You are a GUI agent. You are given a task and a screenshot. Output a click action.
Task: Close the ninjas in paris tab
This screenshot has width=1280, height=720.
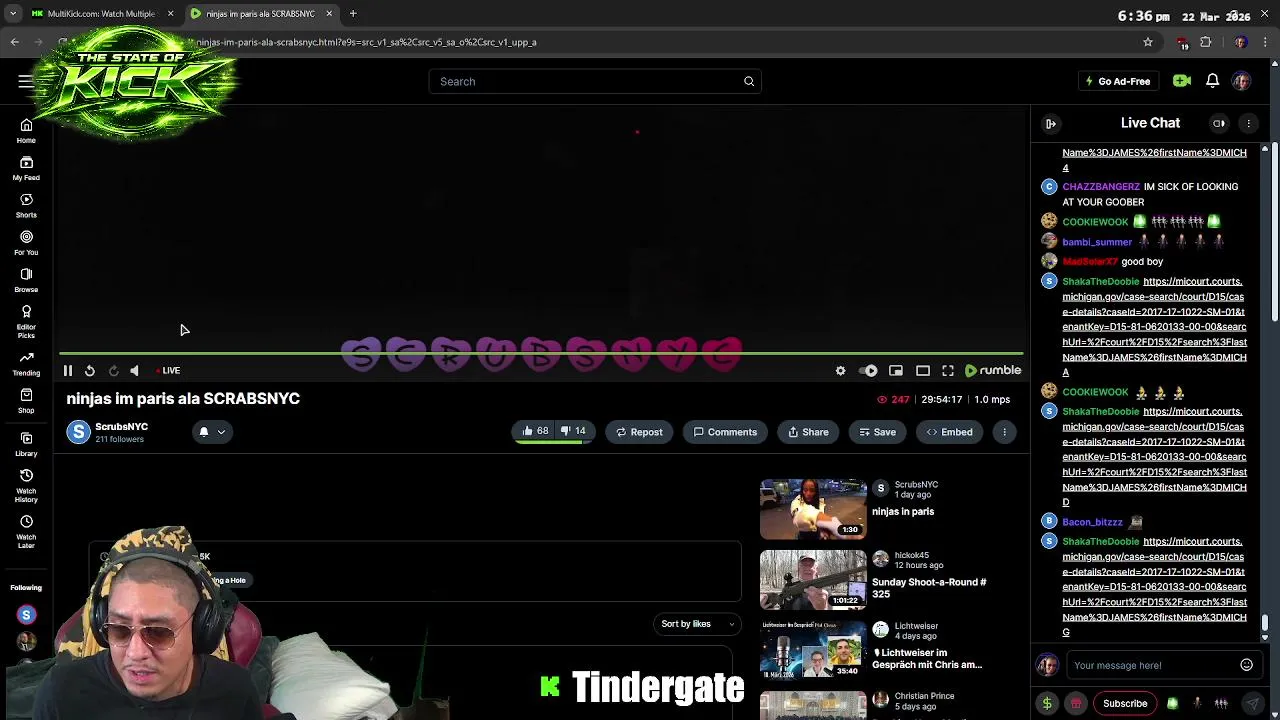pyautogui.click(x=329, y=13)
